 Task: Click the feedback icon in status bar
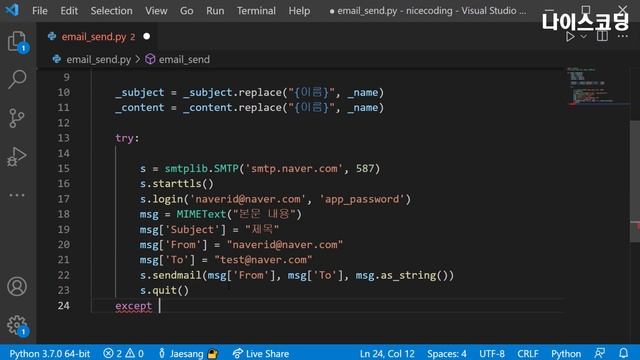600,353
